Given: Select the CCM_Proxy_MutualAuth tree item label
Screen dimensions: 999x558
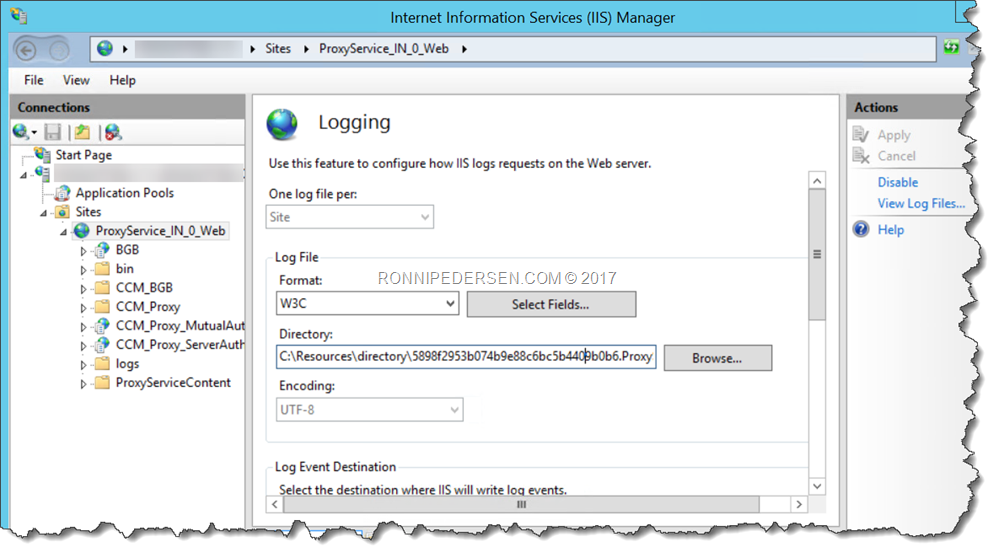Looking at the screenshot, I should point(180,326).
